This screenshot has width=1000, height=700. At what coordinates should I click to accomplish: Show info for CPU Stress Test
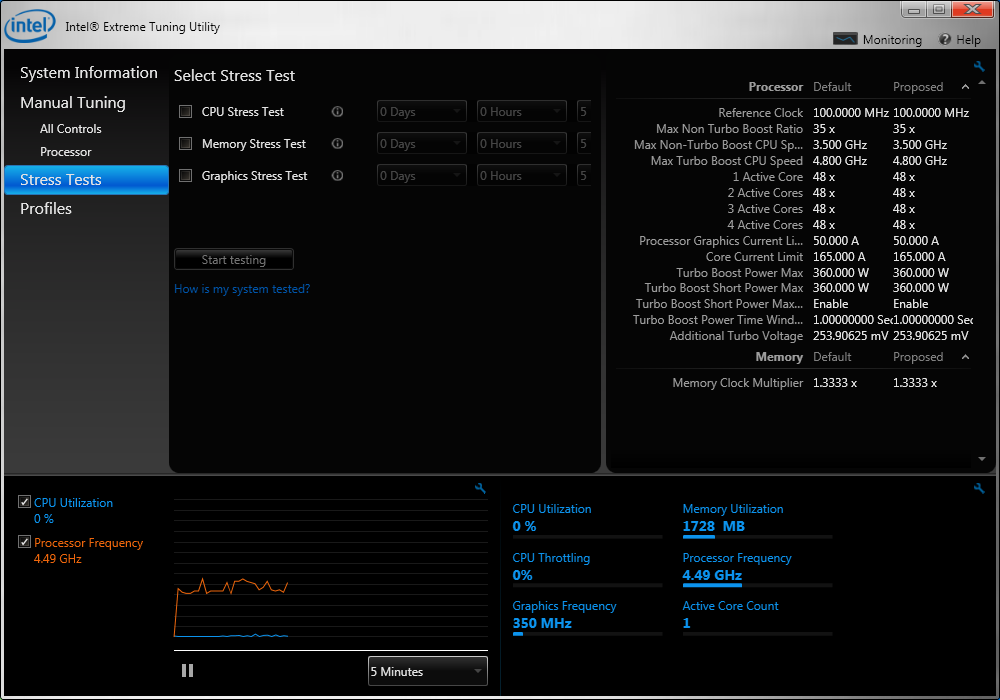(x=337, y=112)
